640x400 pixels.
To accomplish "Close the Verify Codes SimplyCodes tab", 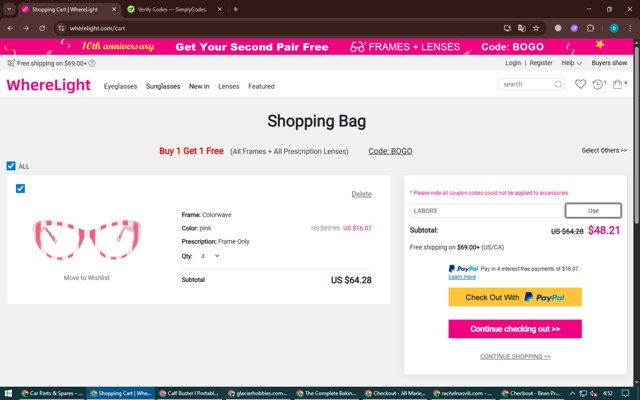I will pos(220,9).
